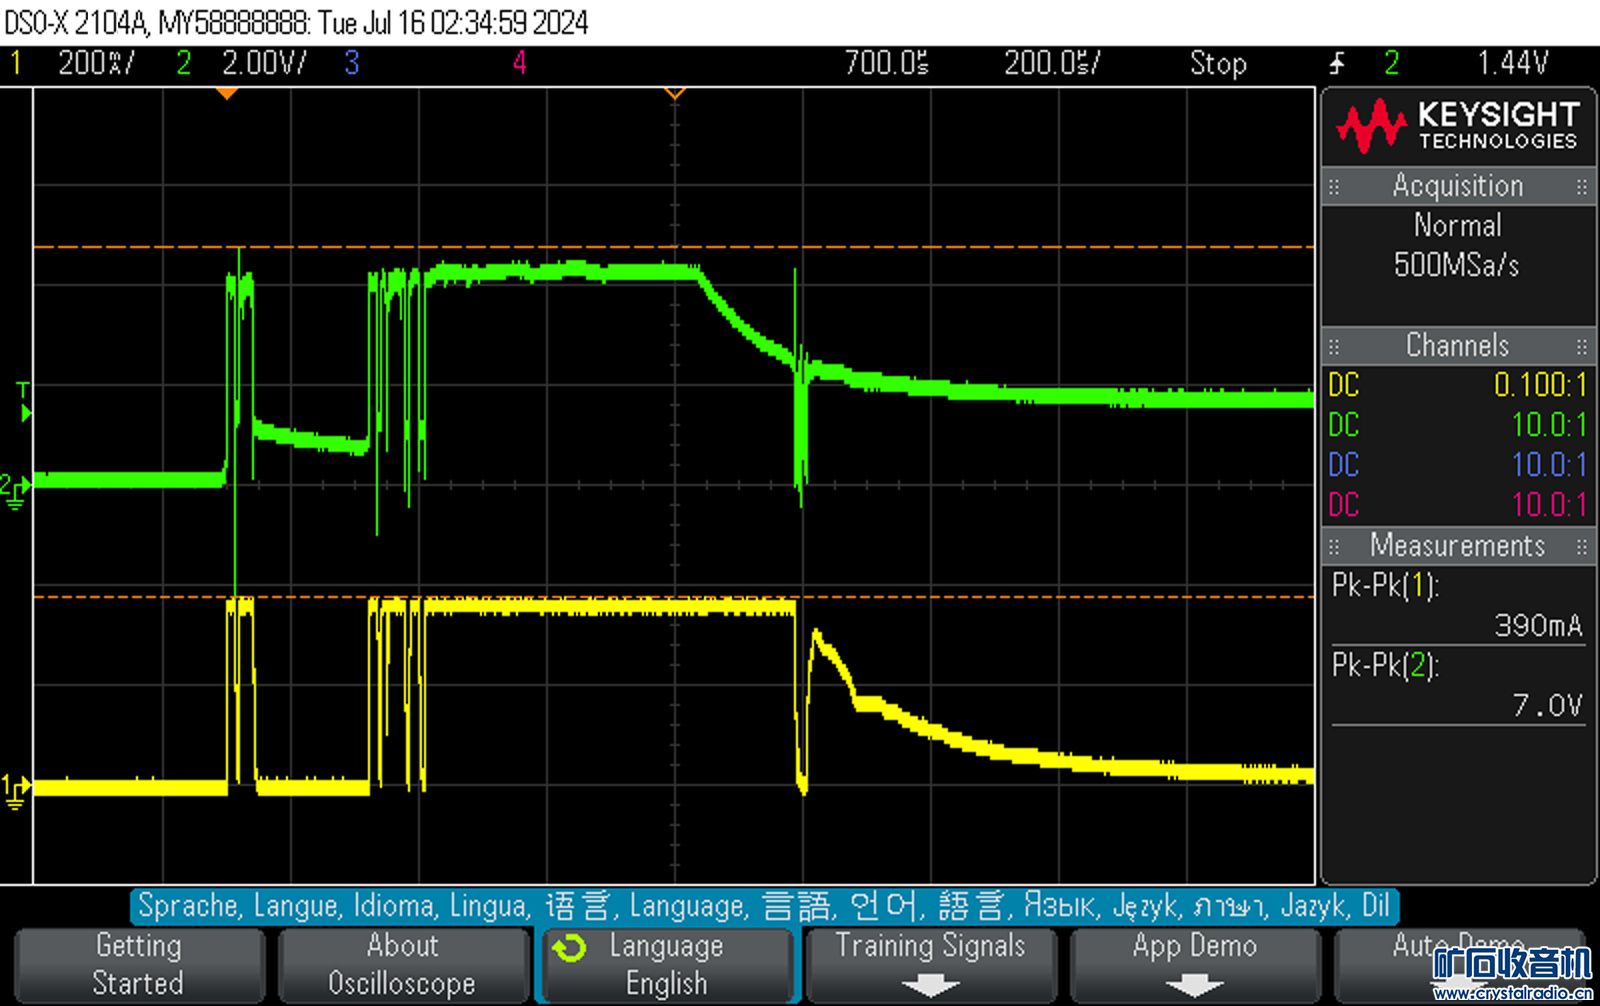The height and width of the screenshot is (1006, 1600).
Task: Expand the Acquisition panel header
Action: tap(1457, 186)
